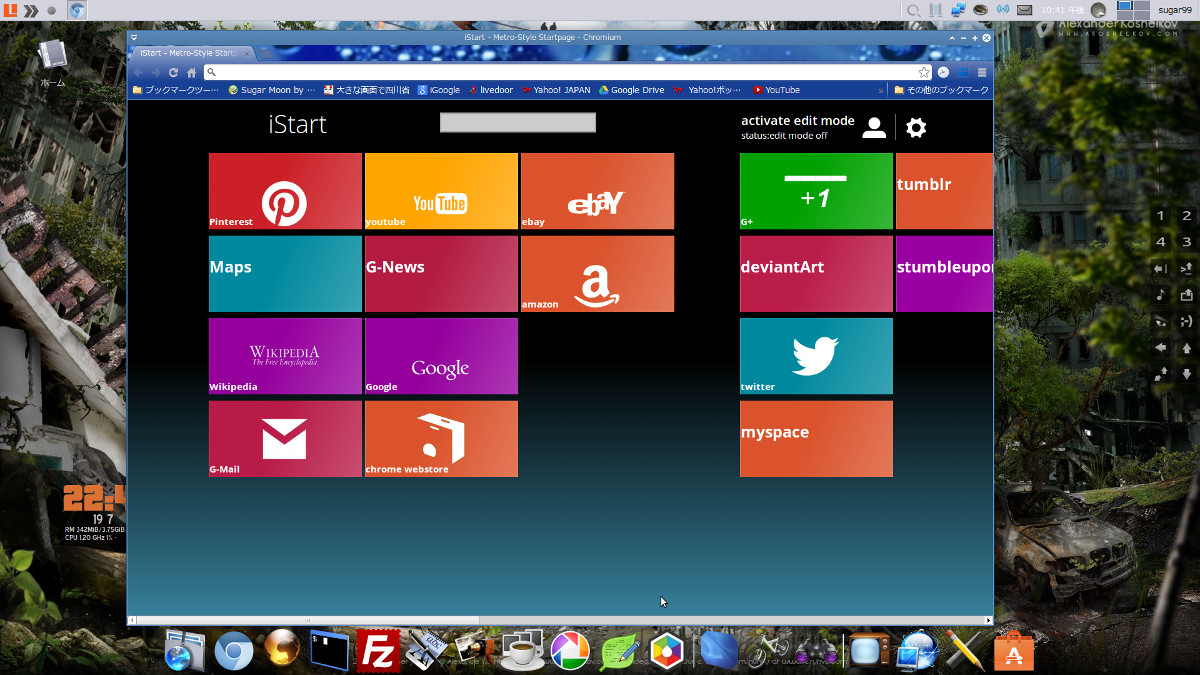1200x675 pixels.
Task: Open the Sugar Moon bookmark
Action: (x=271, y=90)
